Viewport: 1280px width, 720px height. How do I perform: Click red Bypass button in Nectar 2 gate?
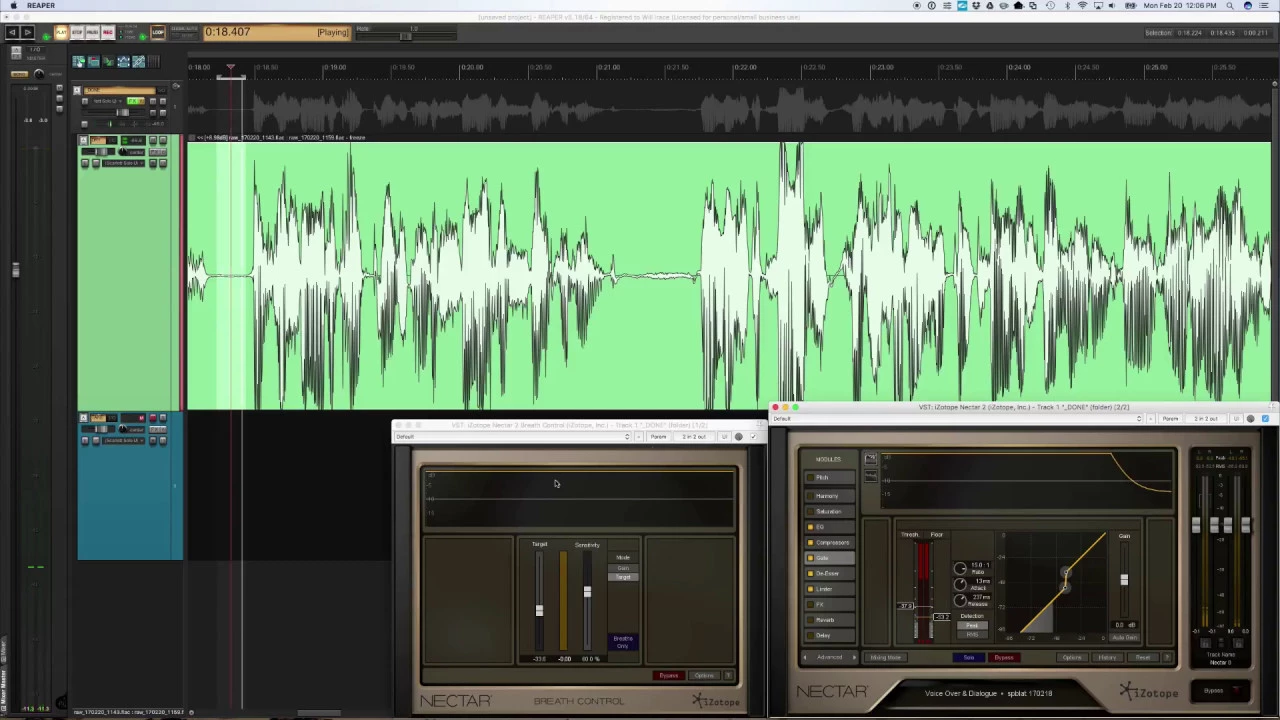pyautogui.click(x=1004, y=657)
